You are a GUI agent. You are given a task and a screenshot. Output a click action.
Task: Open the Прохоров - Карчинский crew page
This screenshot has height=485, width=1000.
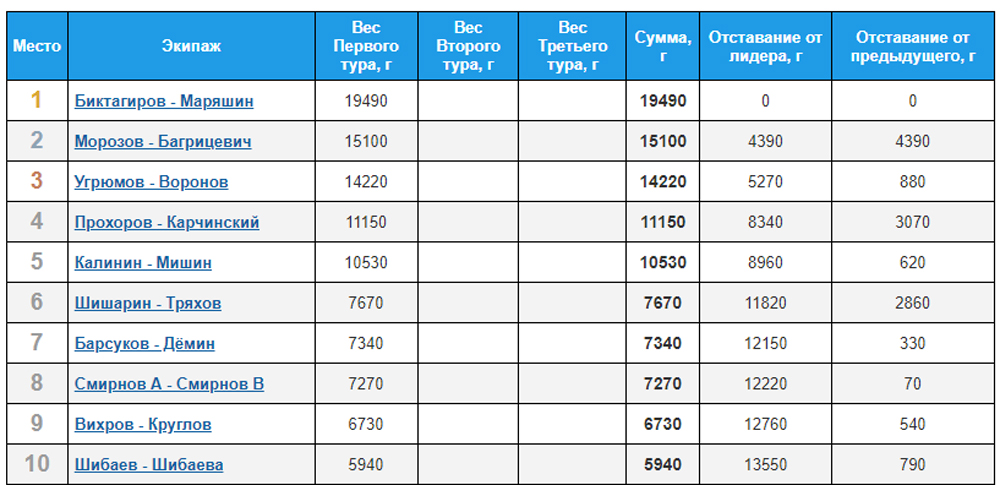pos(167,222)
